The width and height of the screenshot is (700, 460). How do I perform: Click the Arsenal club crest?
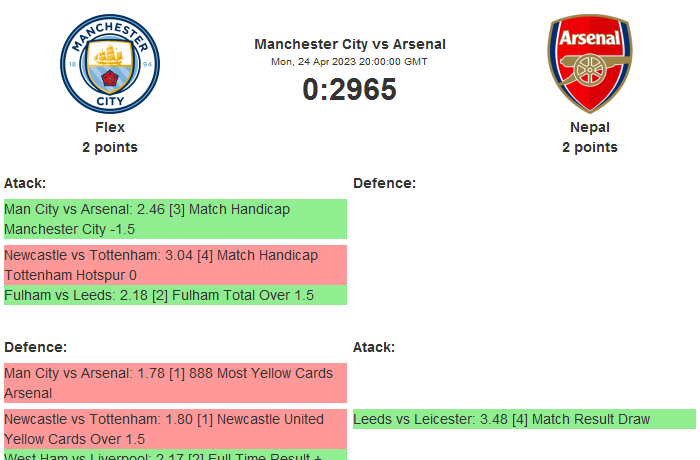(589, 63)
